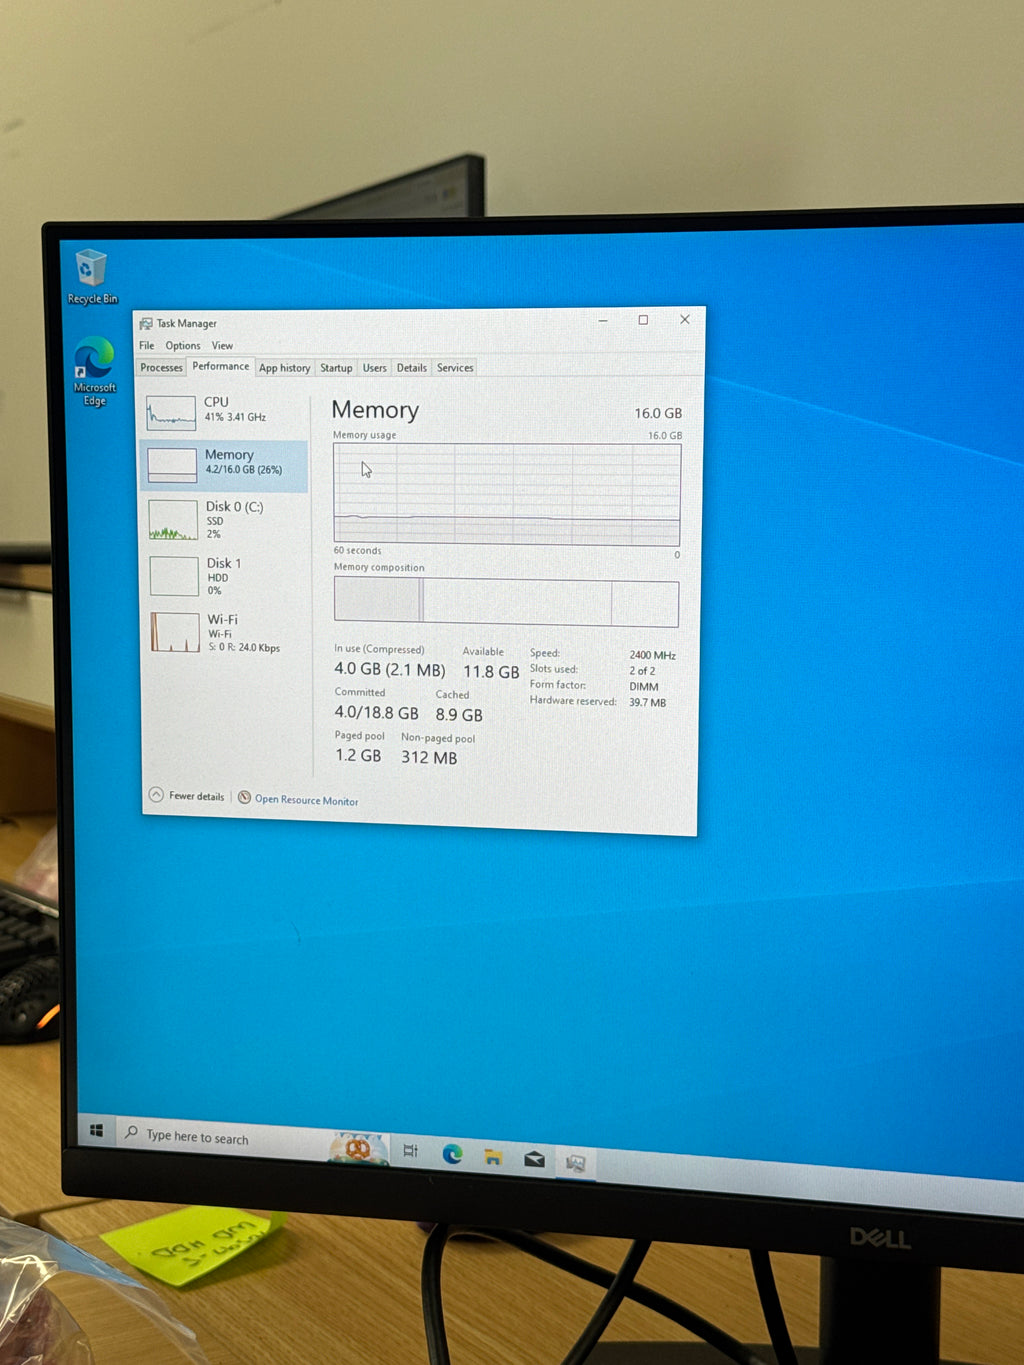Click the Memory usage graph
Screen dimensions: 1024x1365
tap(507, 494)
